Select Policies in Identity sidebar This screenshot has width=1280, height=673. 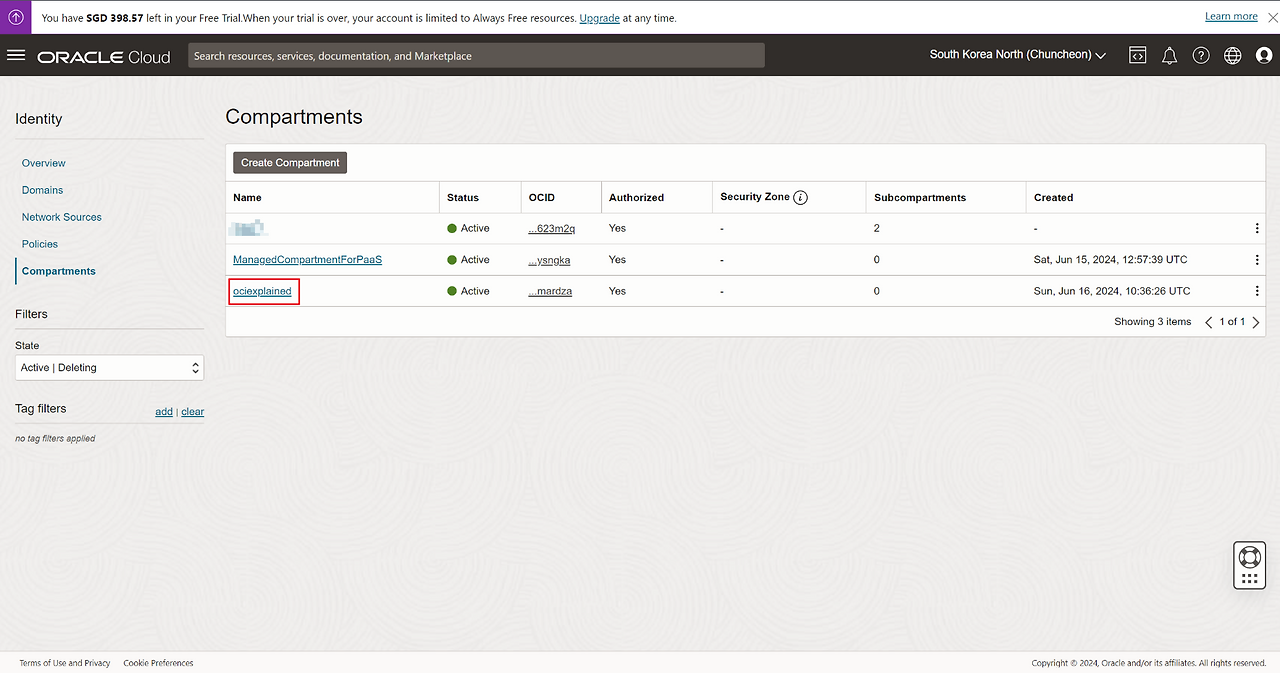click(x=40, y=244)
